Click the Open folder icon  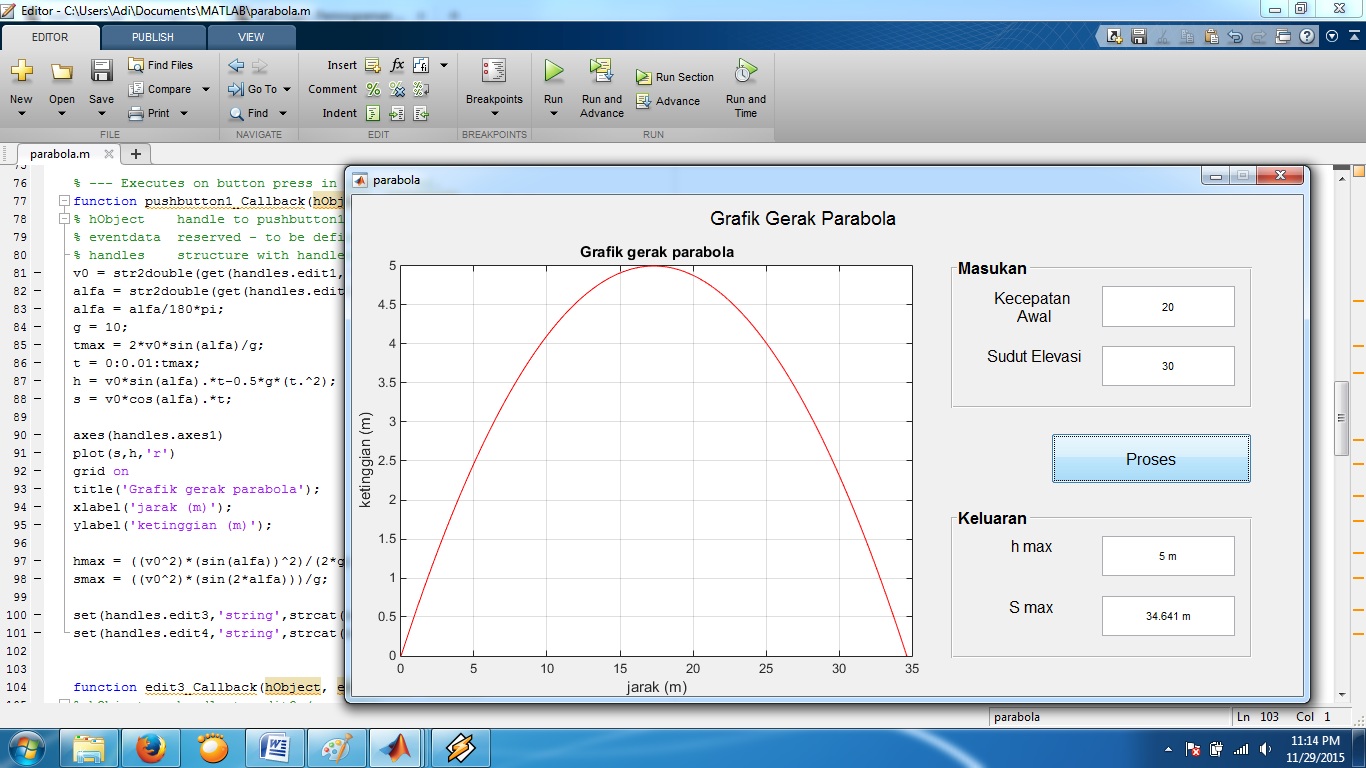click(x=62, y=71)
